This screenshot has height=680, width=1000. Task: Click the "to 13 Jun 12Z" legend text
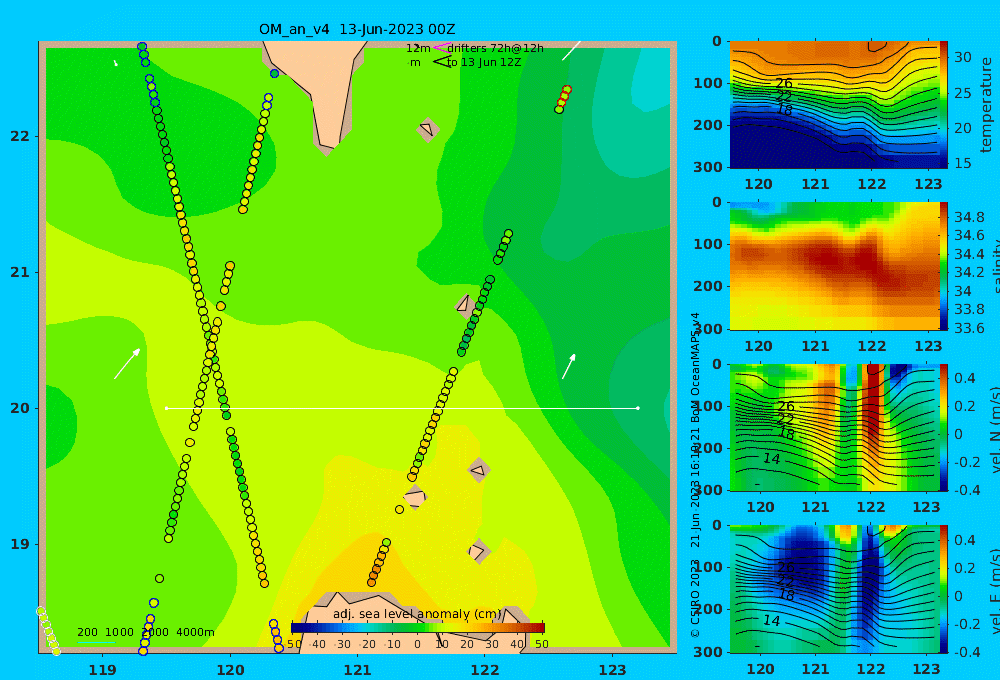pos(483,63)
